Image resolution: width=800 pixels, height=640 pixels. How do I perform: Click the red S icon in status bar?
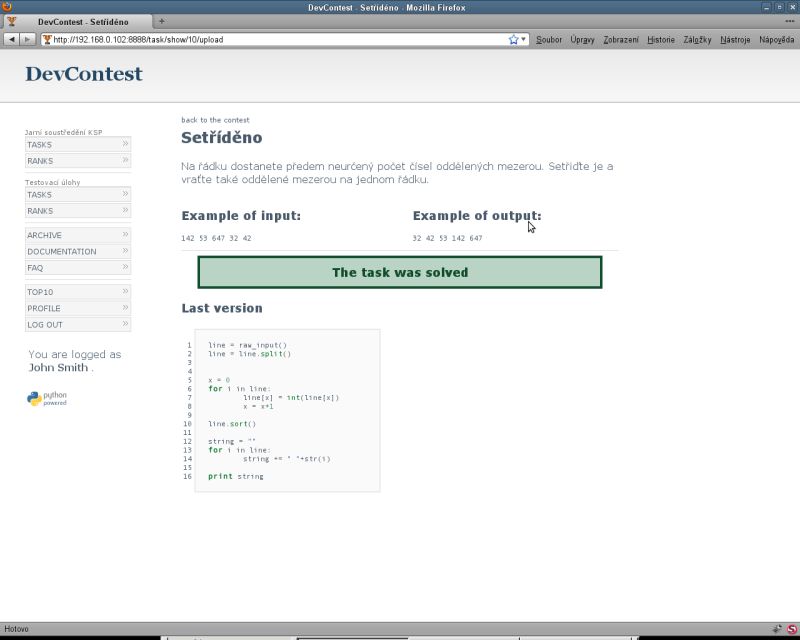pos(792,629)
